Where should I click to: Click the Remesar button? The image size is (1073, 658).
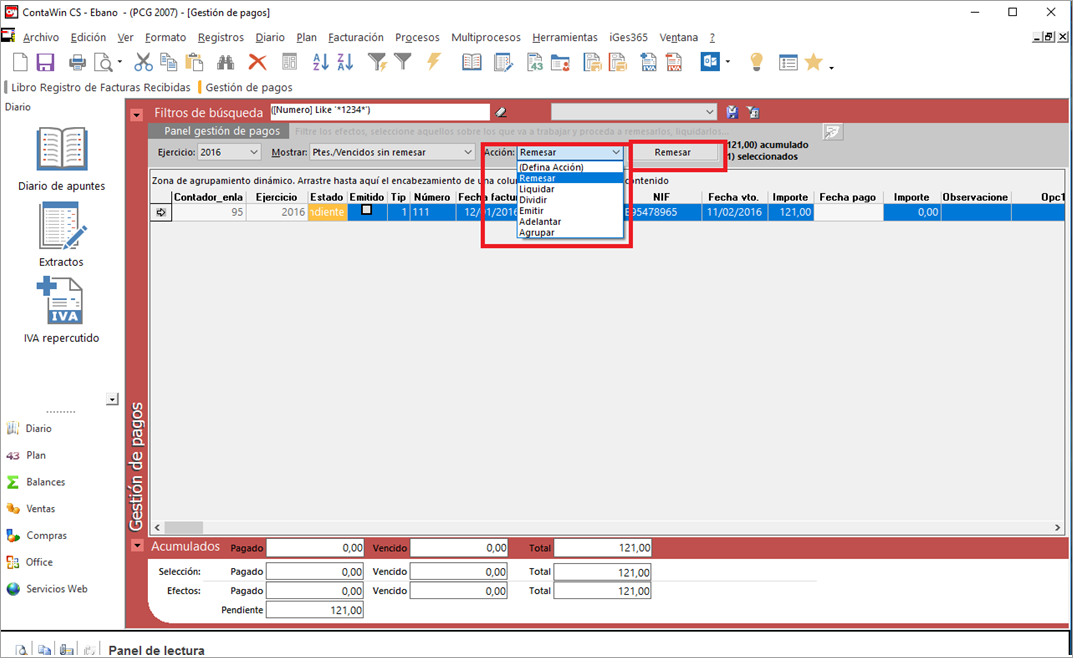673,153
